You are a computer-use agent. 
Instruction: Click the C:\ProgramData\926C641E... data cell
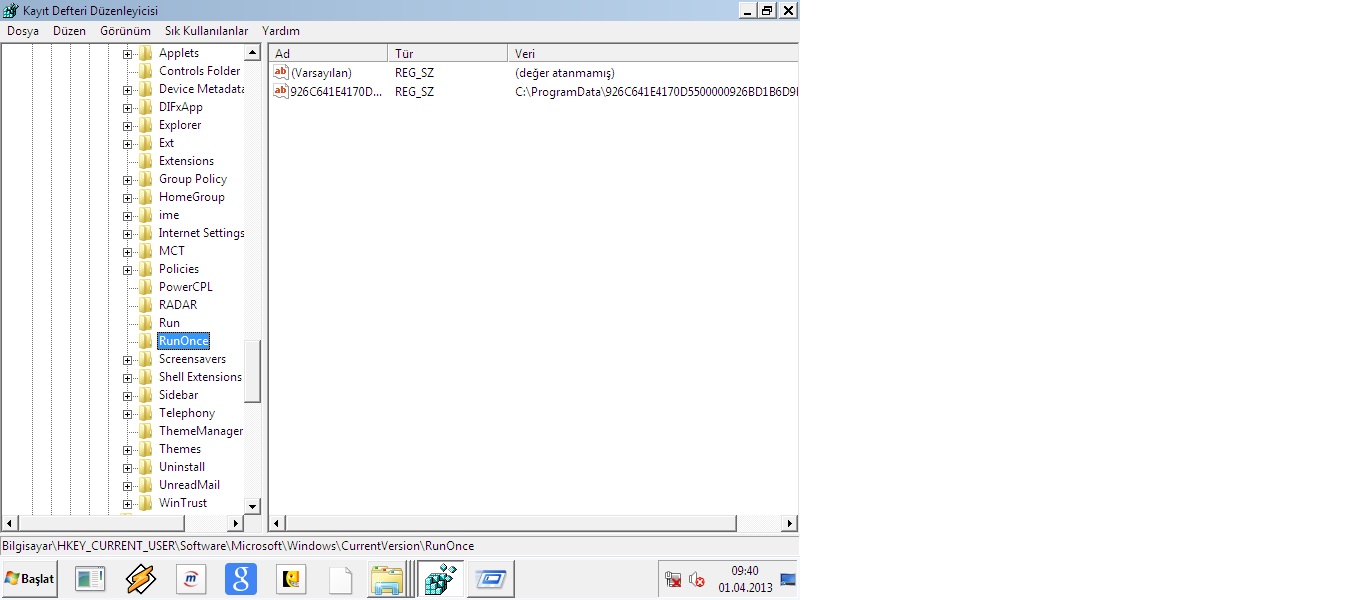[x=656, y=91]
